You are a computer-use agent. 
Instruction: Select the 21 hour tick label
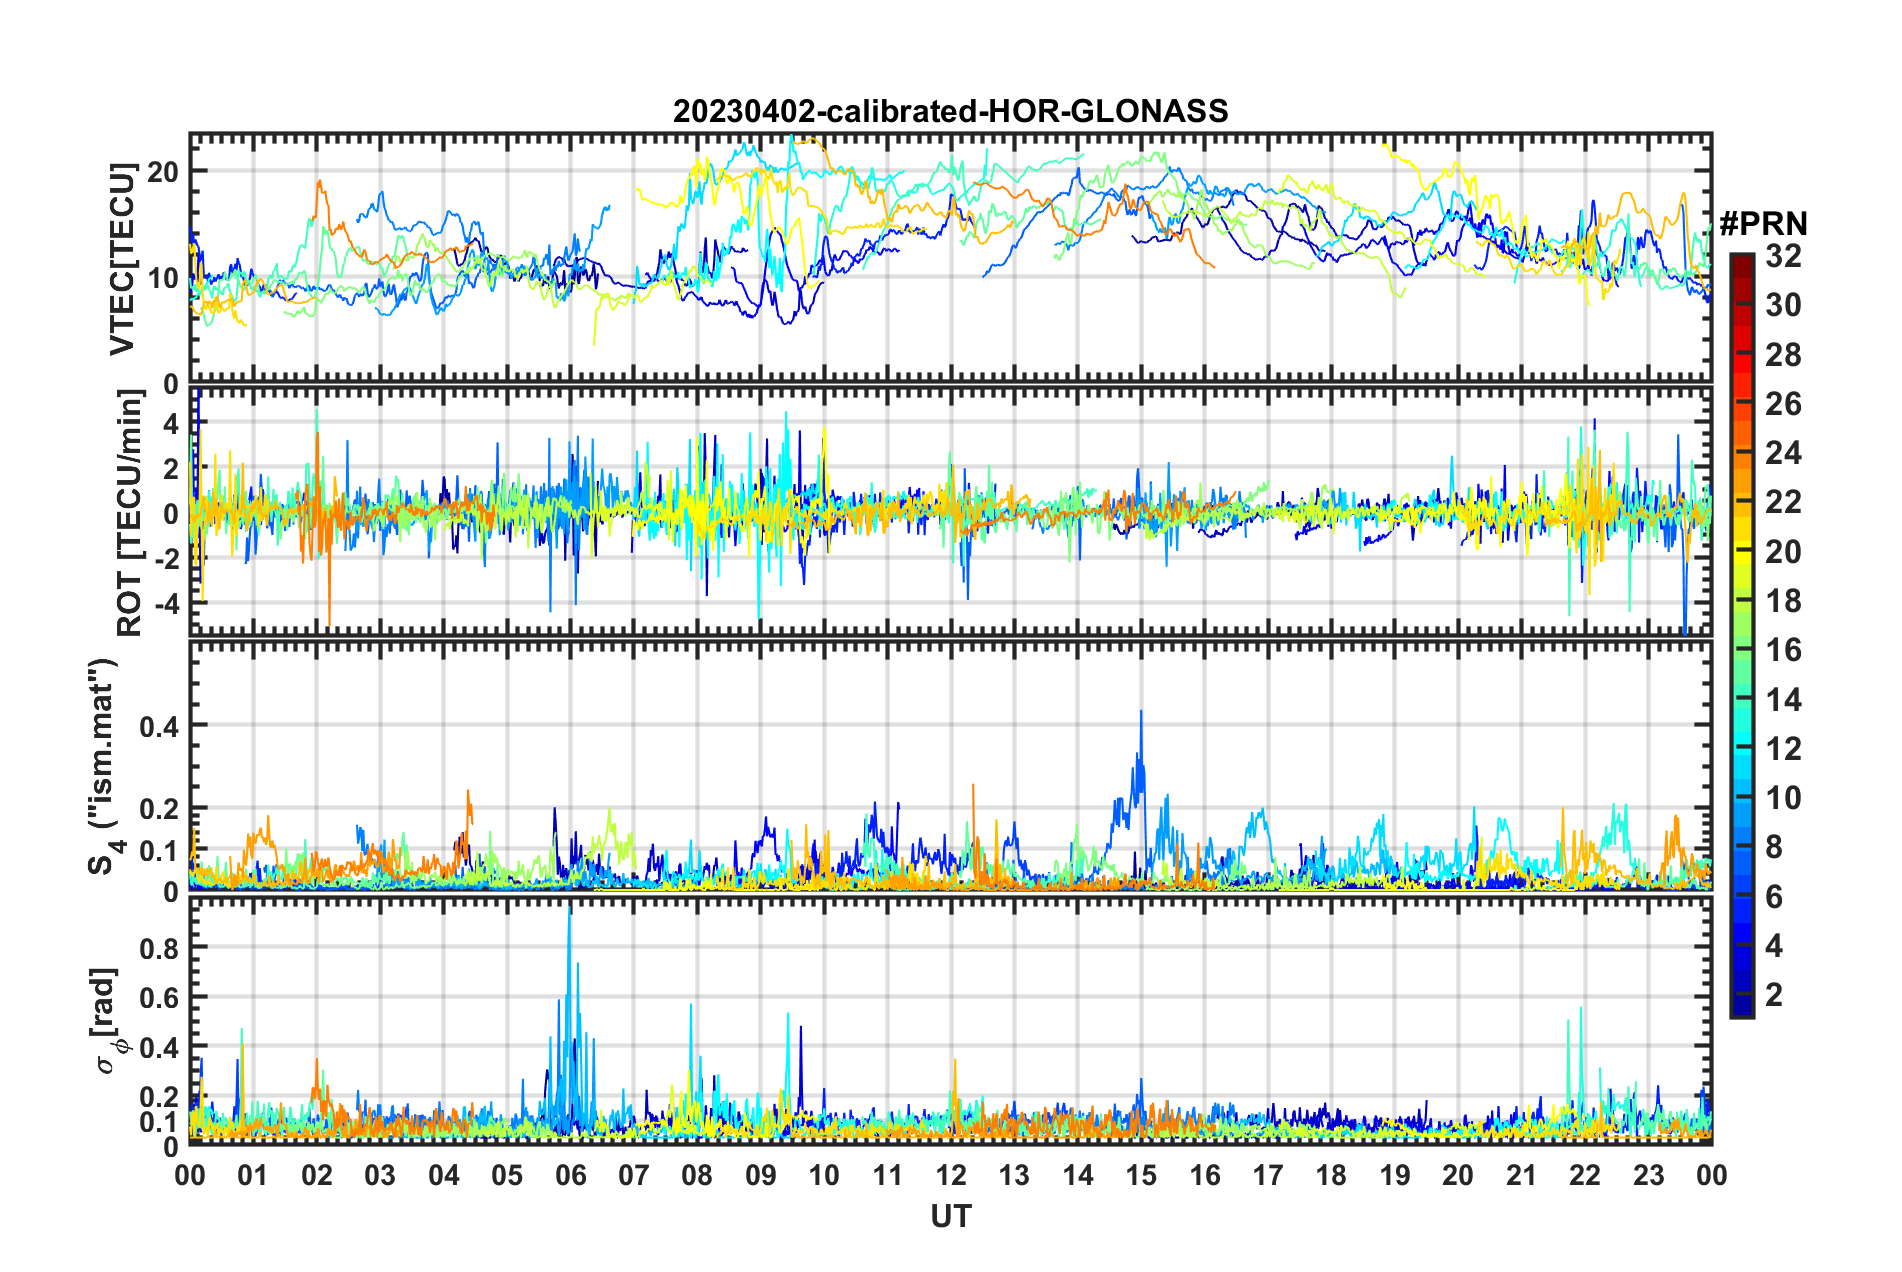1522,1175
